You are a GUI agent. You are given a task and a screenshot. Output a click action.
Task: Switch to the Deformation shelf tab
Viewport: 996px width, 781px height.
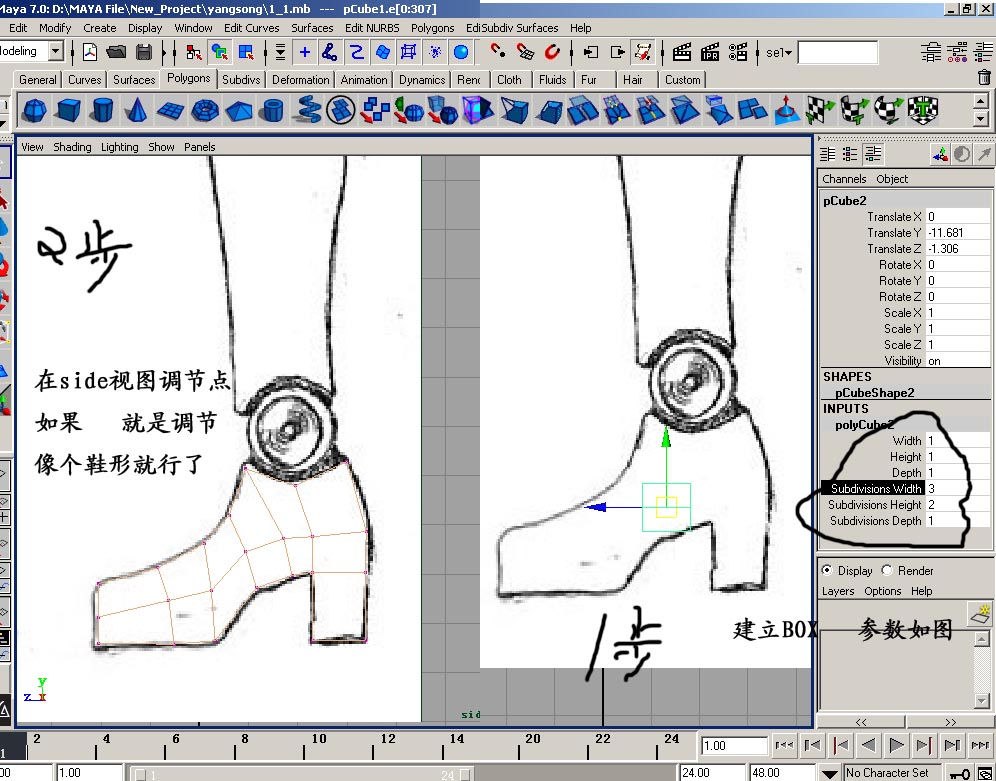pos(300,79)
